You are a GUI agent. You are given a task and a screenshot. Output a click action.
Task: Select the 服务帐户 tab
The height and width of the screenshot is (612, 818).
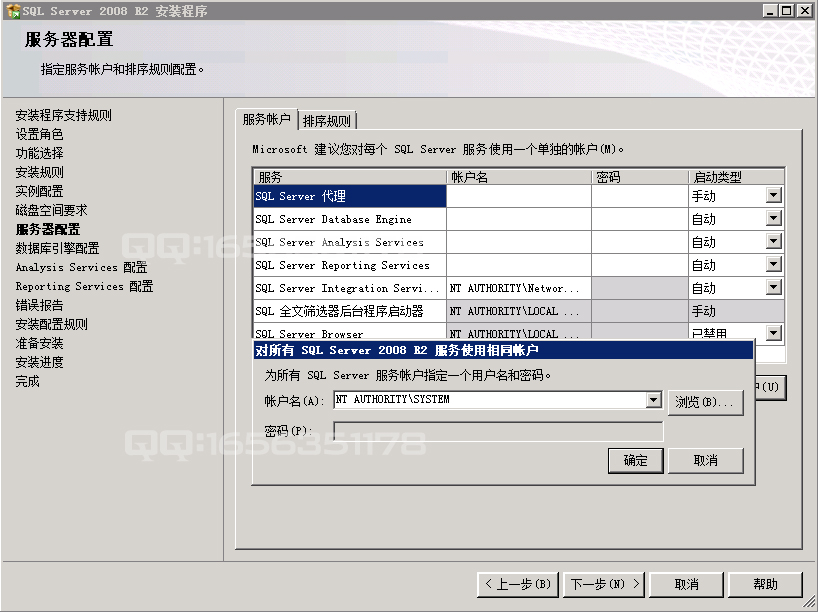(x=267, y=119)
